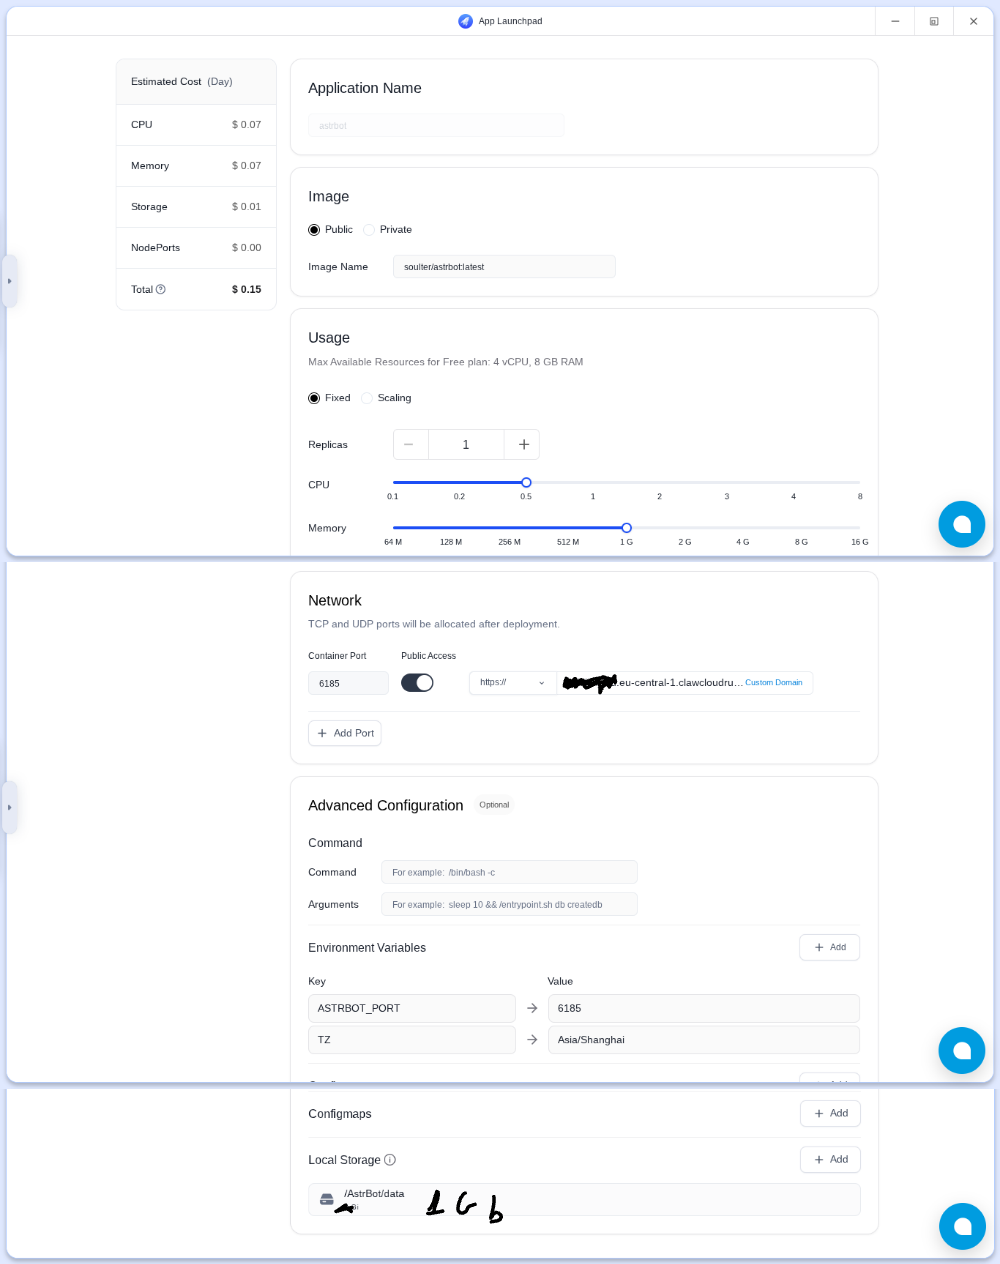Click the help icon next to Total

[161, 290]
